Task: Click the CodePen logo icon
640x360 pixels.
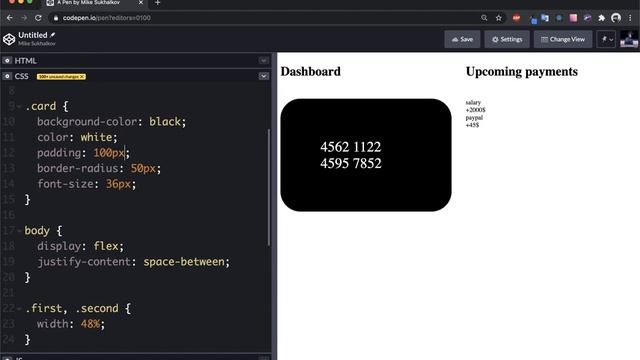Action: (x=9, y=39)
